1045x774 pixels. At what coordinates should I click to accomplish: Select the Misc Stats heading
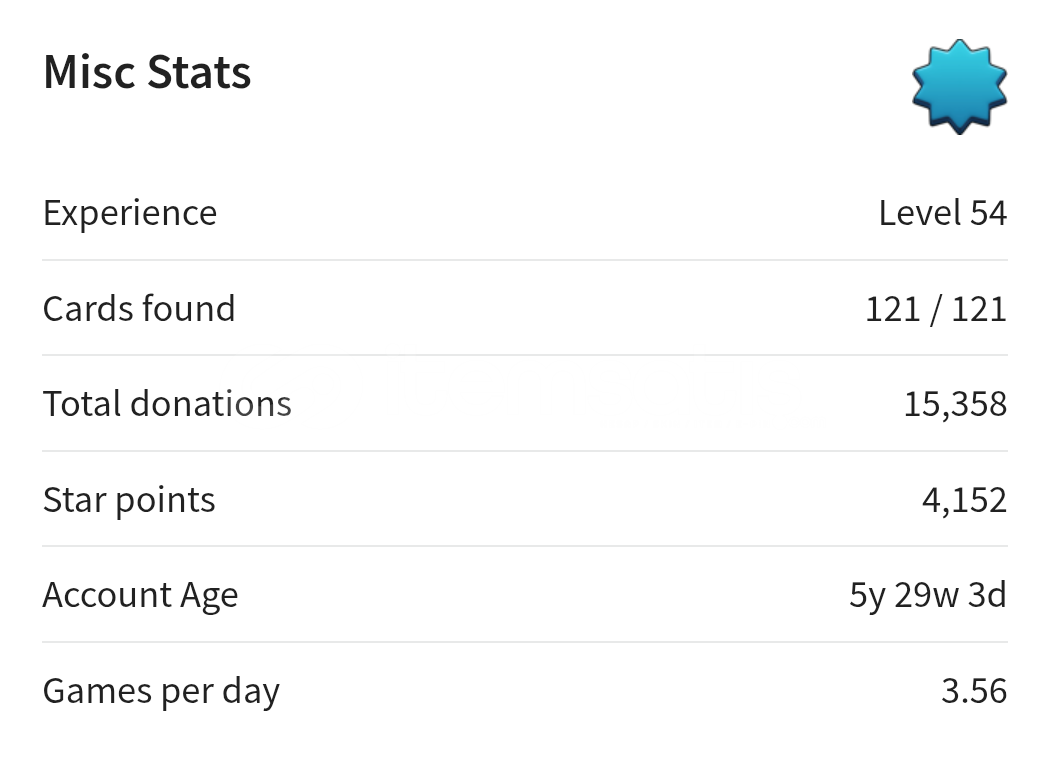pos(147,73)
